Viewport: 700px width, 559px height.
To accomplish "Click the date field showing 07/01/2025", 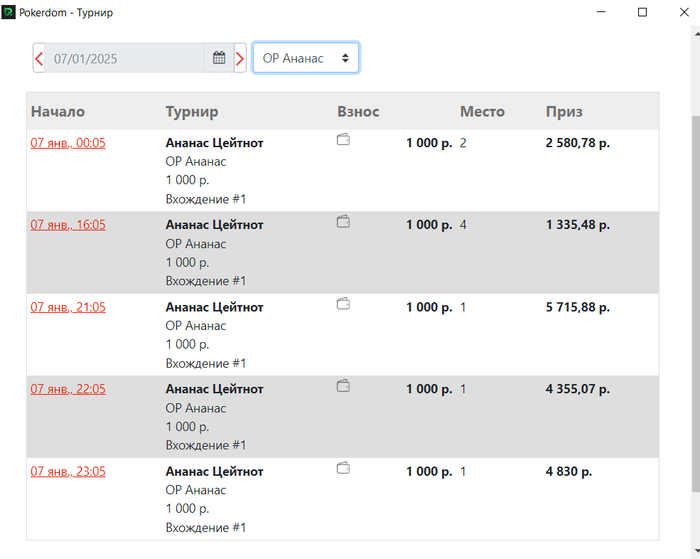I will (x=125, y=58).
